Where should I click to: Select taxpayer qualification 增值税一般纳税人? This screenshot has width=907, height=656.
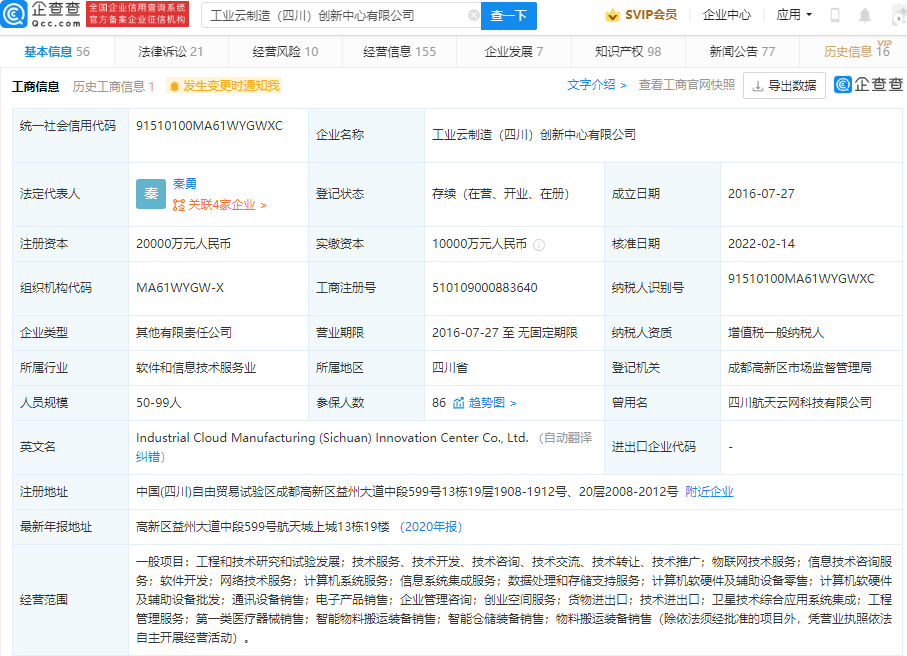pyautogui.click(x=776, y=333)
